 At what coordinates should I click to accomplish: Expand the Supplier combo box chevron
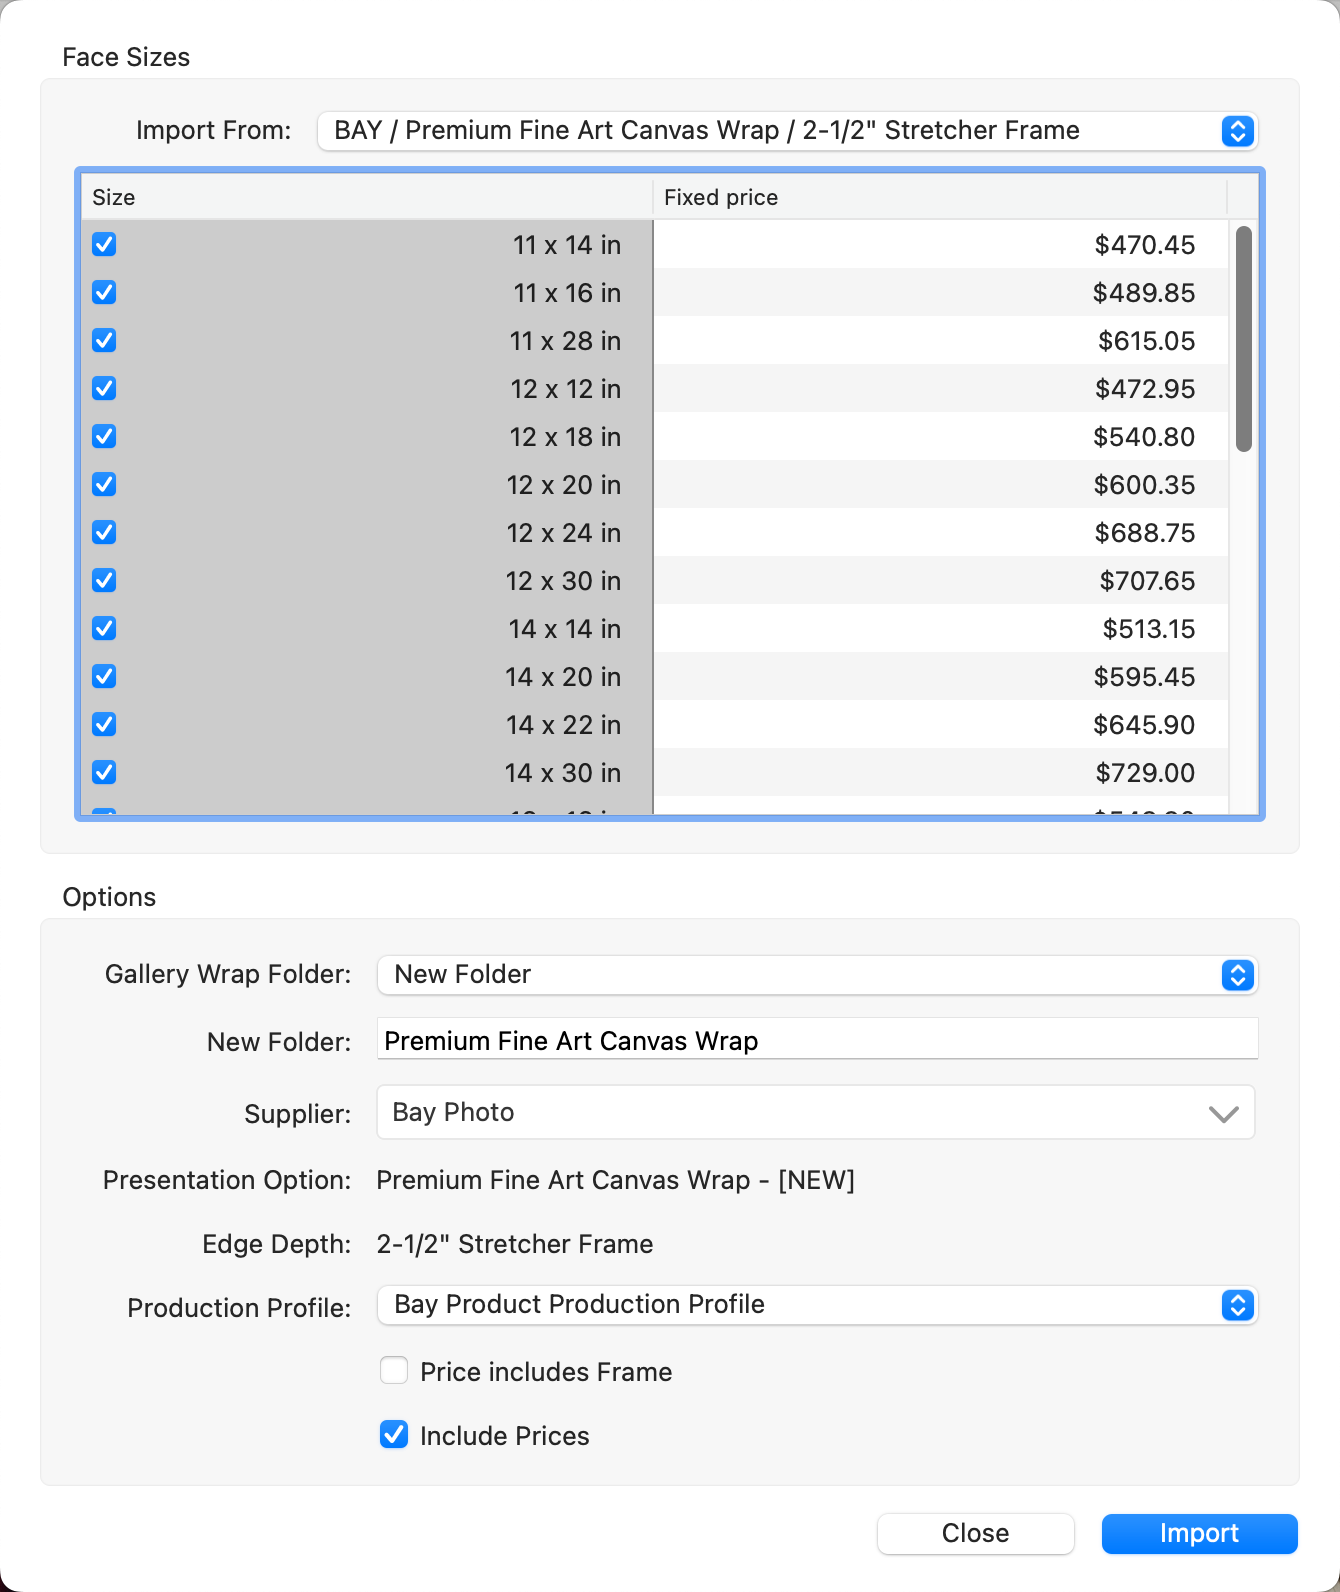[x=1223, y=1113]
